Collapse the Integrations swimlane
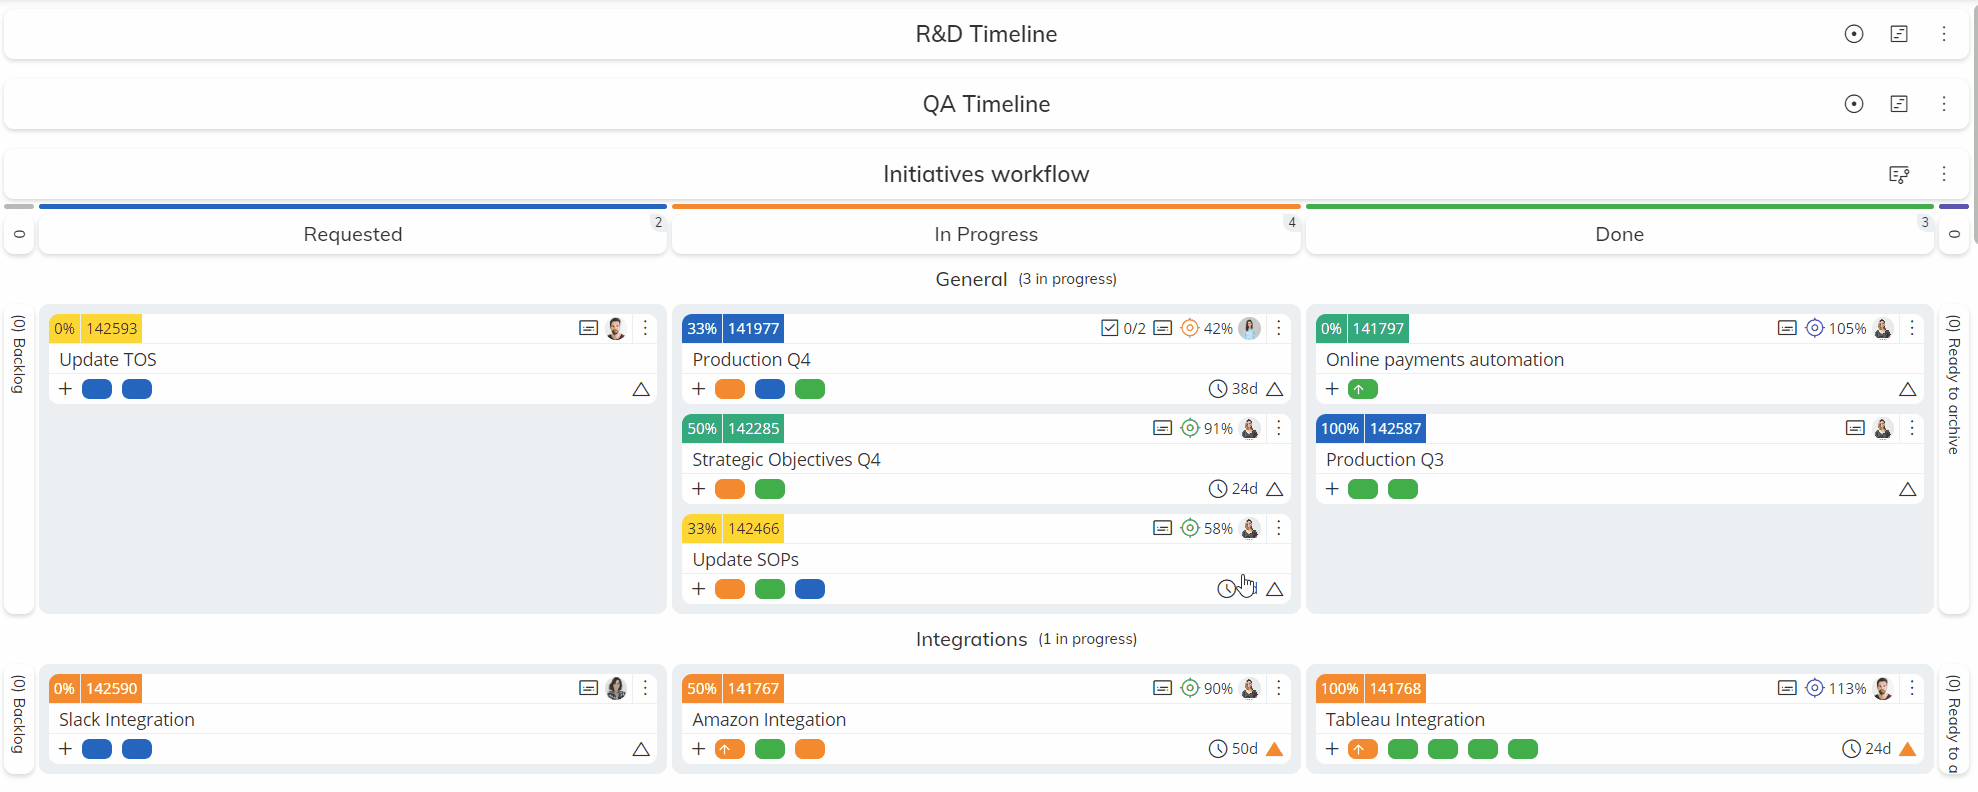This screenshot has width=1978, height=792. (1026, 639)
